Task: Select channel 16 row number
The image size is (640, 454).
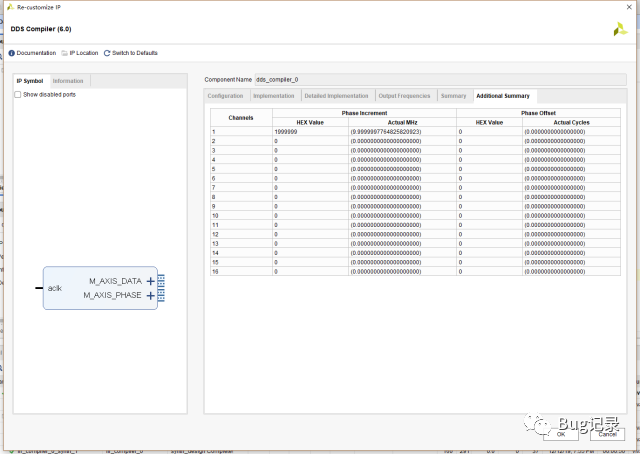Action: coord(241,272)
